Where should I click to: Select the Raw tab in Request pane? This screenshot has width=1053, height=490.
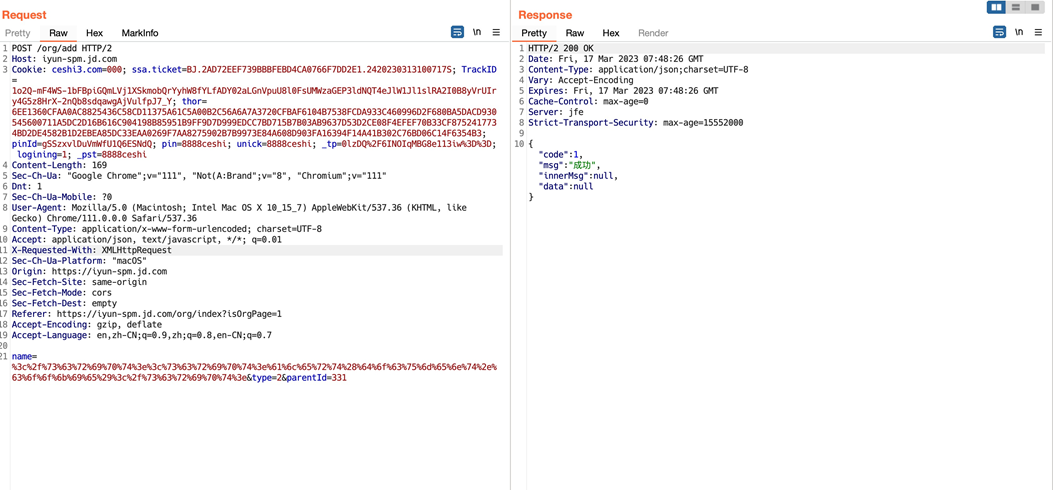click(x=58, y=33)
